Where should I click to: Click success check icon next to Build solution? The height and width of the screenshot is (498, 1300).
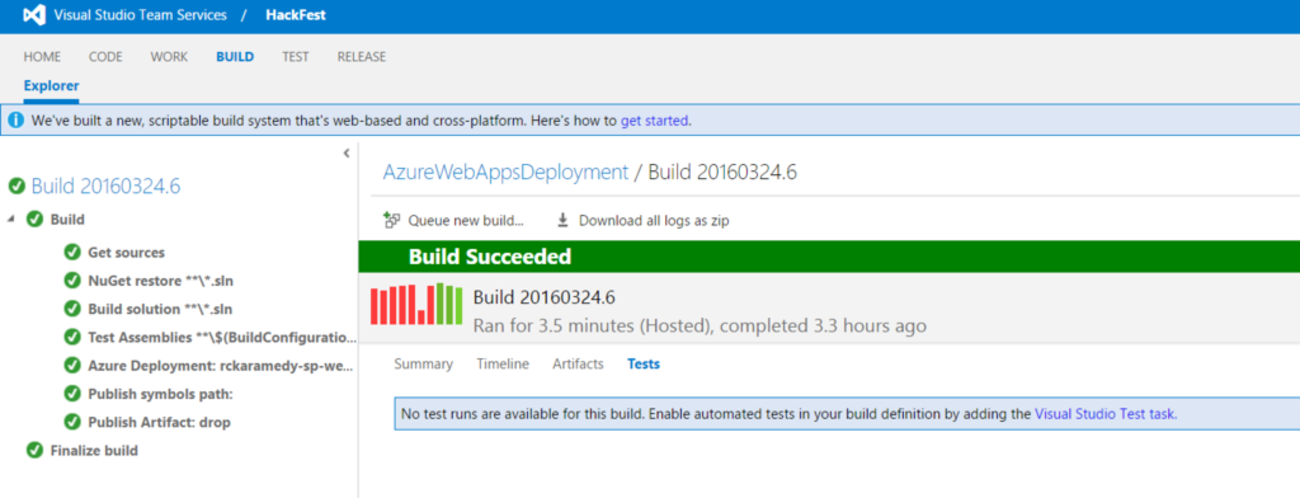(72, 309)
